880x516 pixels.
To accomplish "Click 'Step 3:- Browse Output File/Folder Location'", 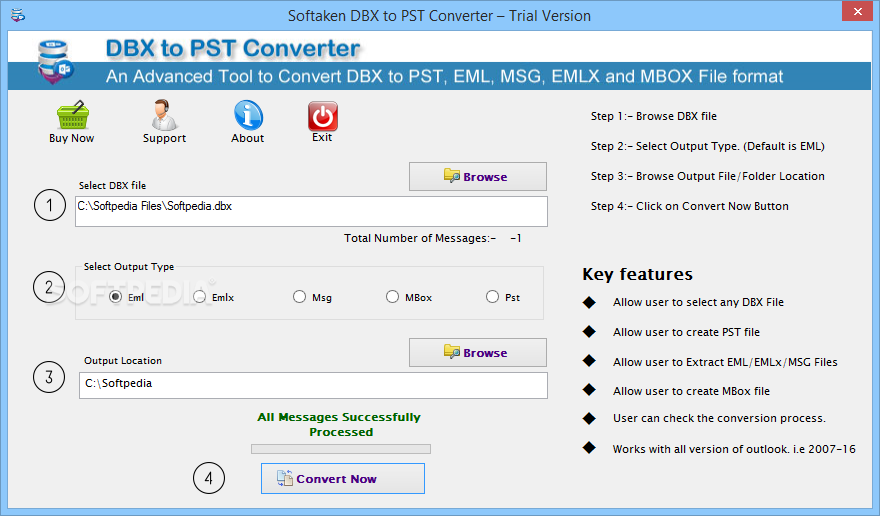I will point(707,176).
